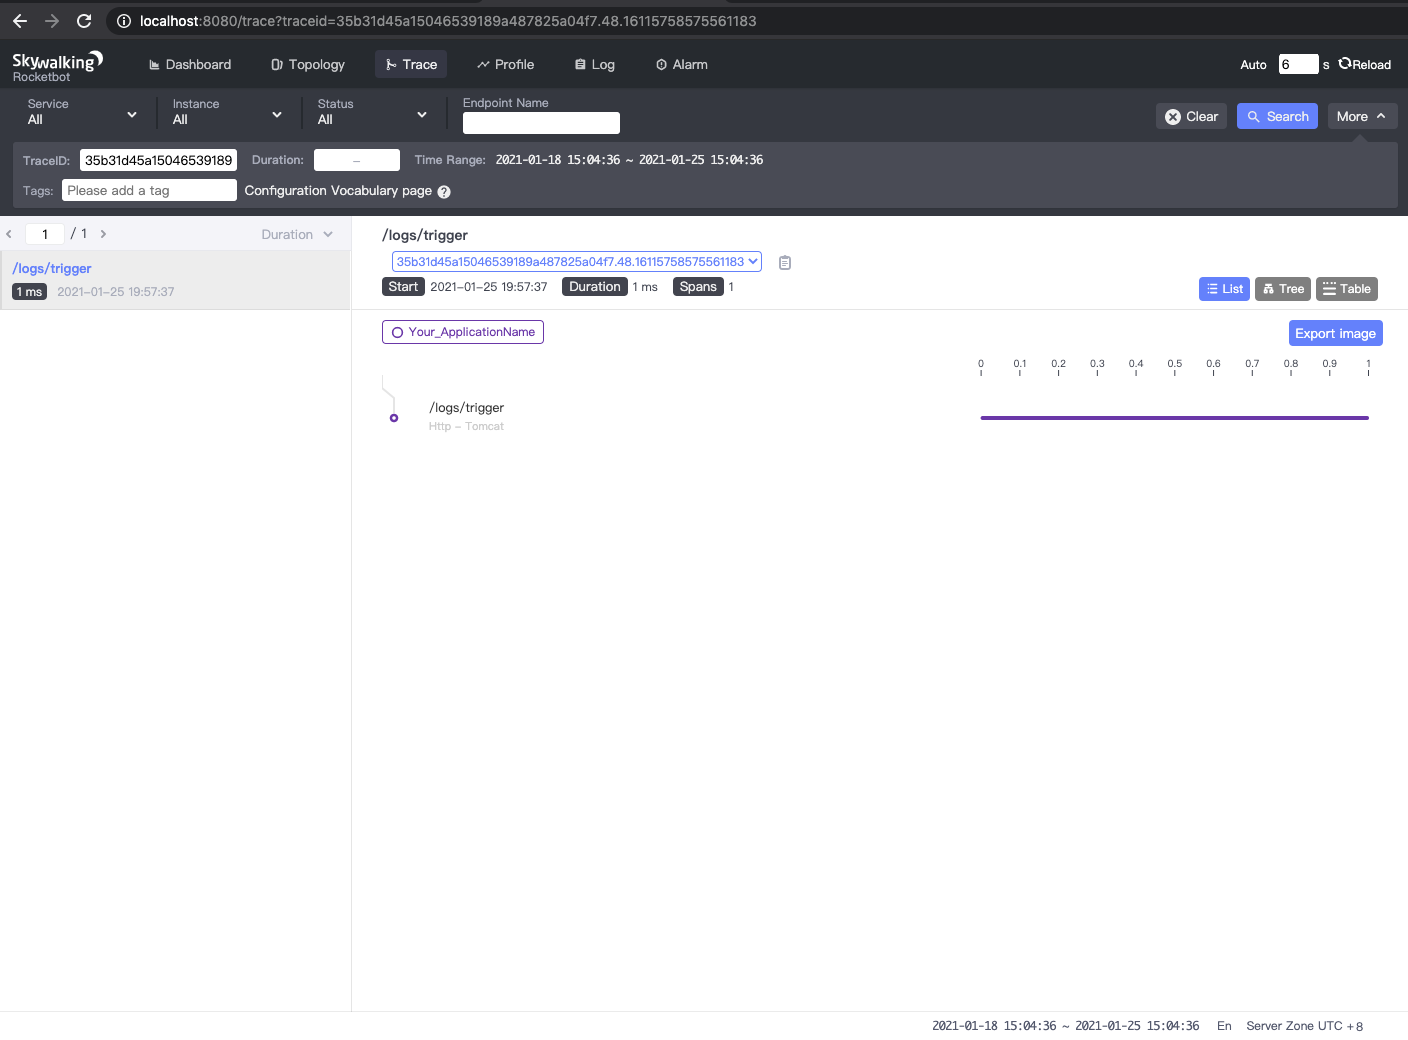Viewport: 1408px width, 1040px height.
Task: Collapse the More options panel
Action: [1362, 116]
